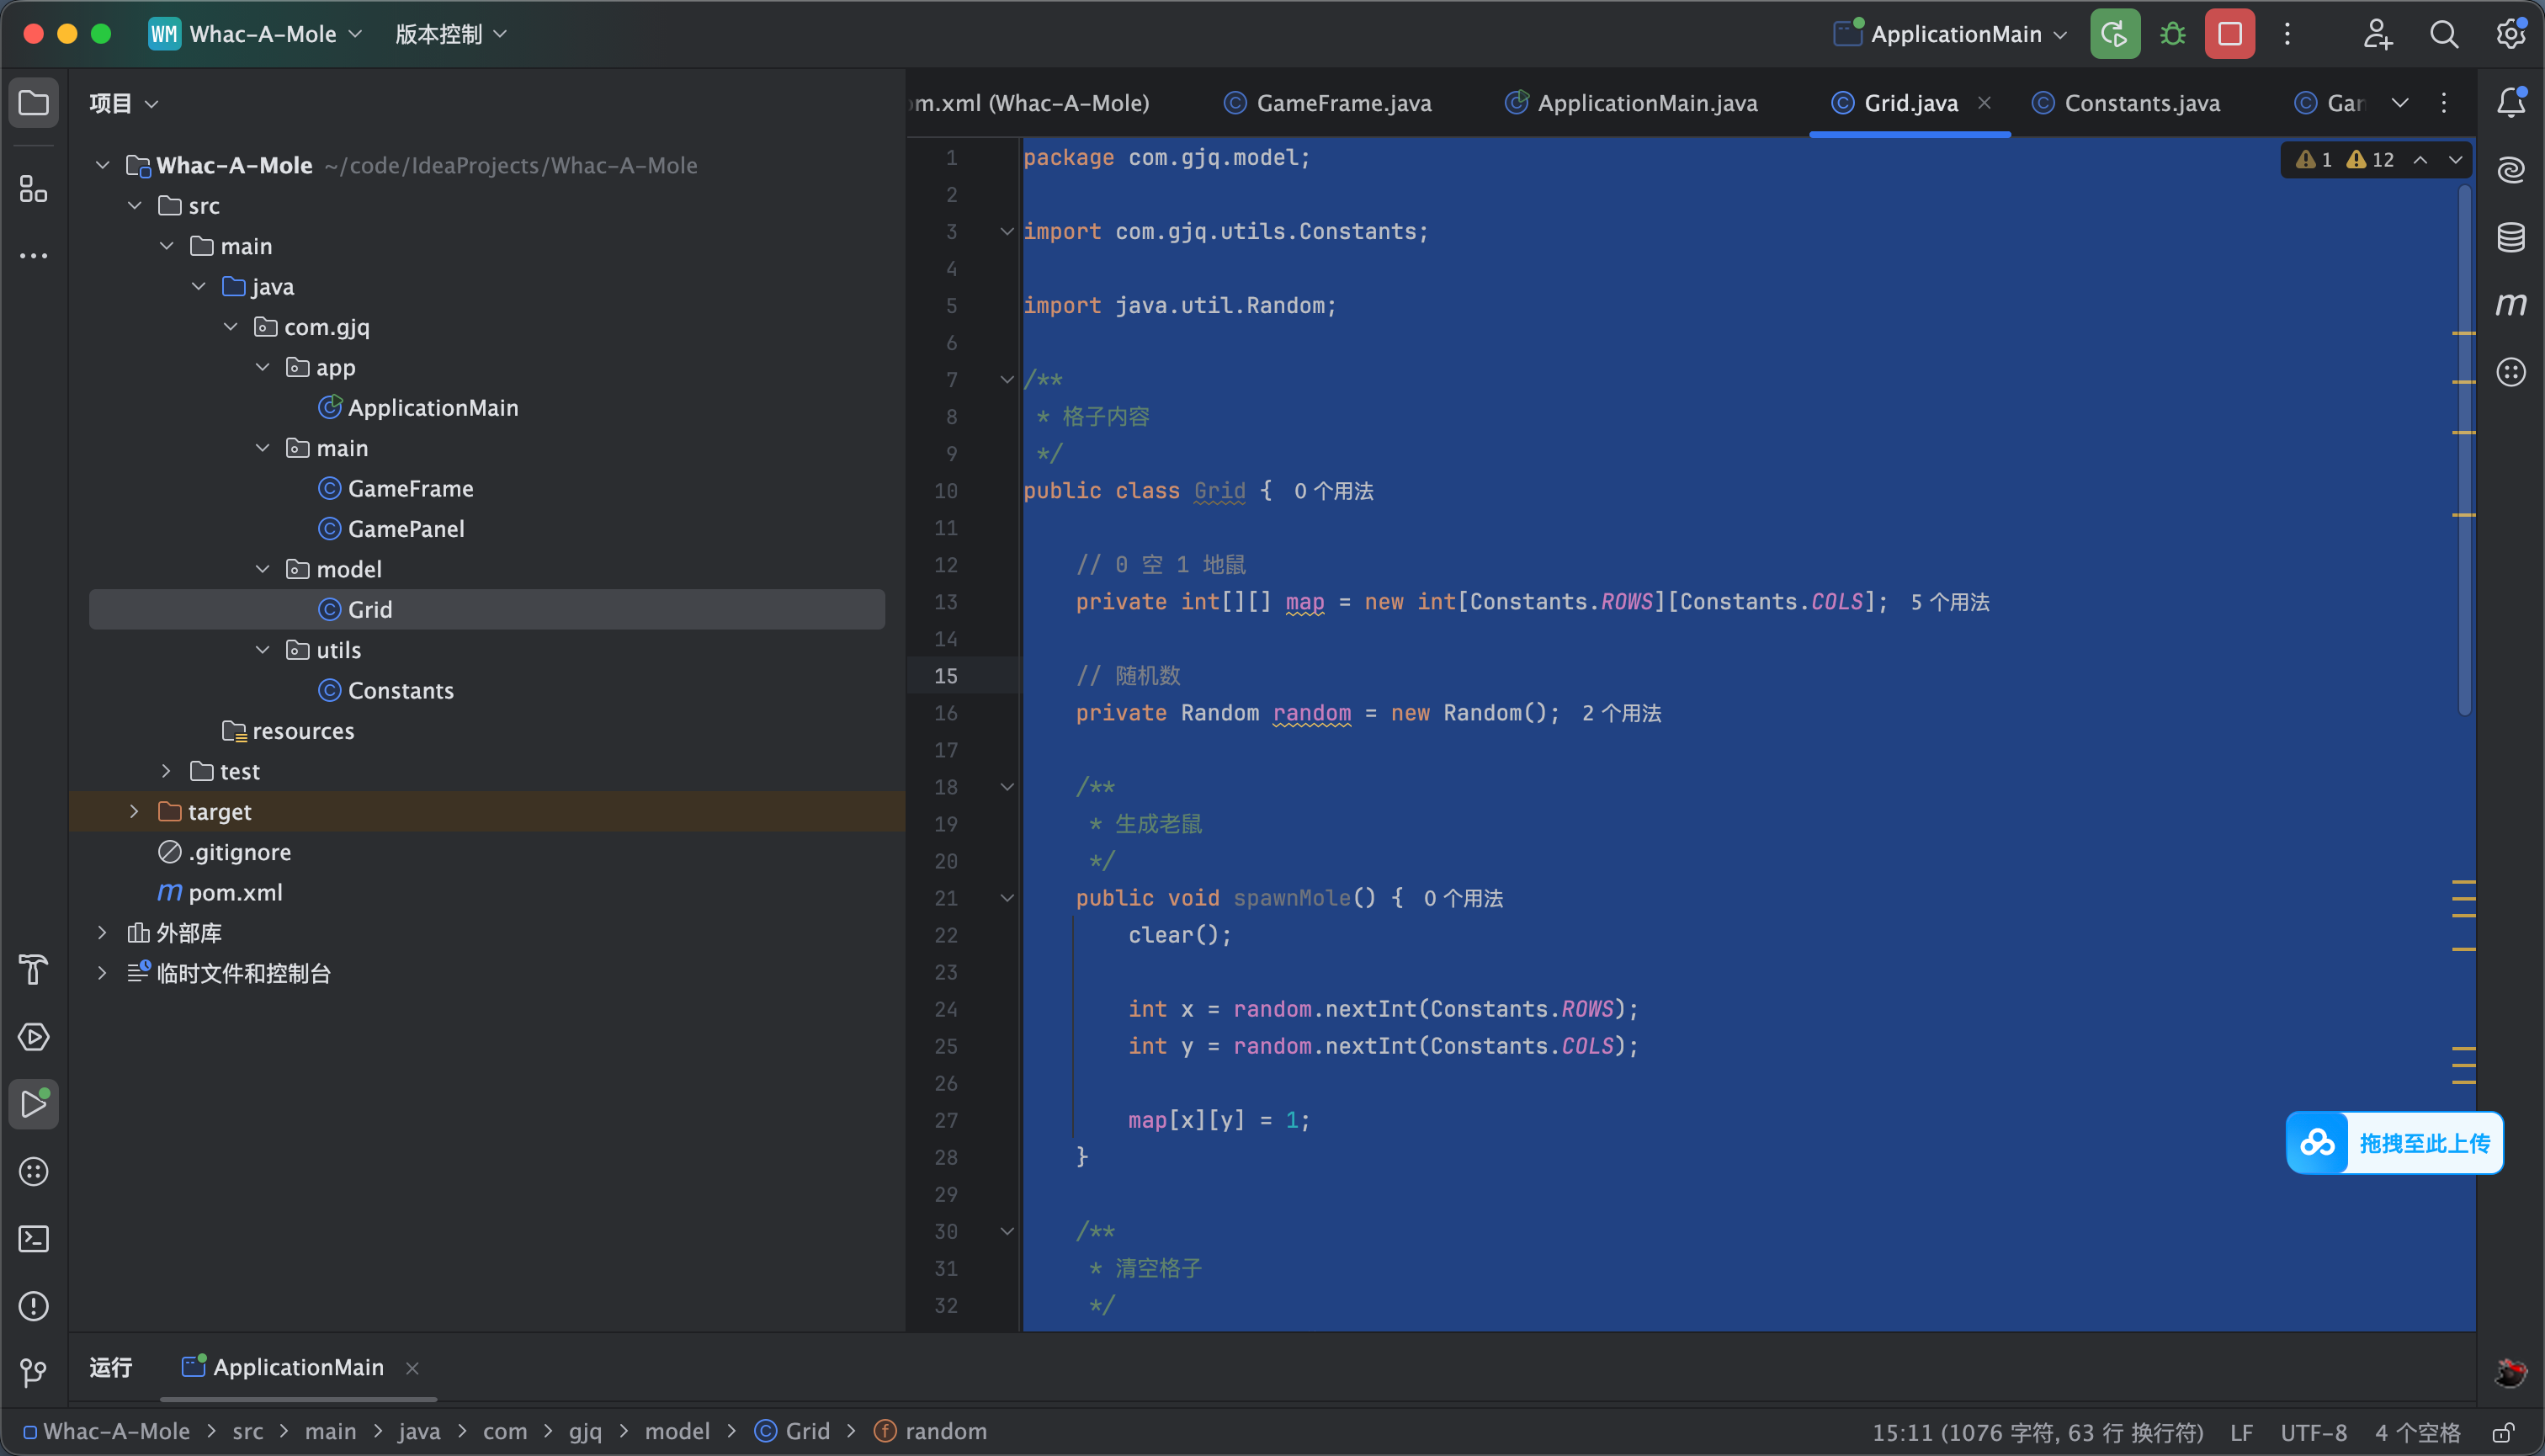Toggle the Run tool window button

33,1104
